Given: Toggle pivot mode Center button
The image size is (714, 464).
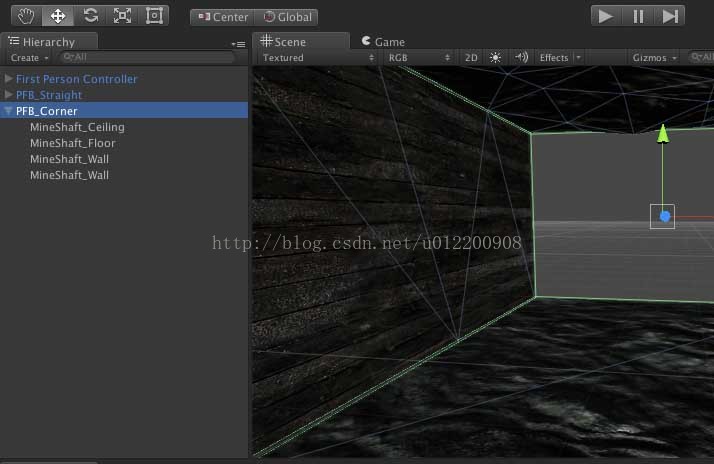Looking at the screenshot, I should pyautogui.click(x=223, y=17).
